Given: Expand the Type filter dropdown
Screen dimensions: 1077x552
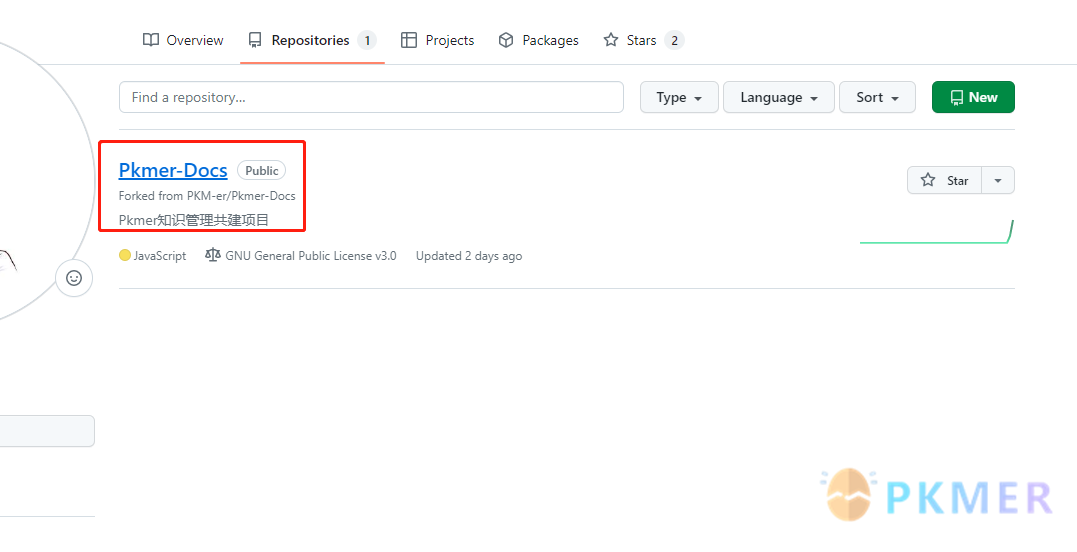Looking at the screenshot, I should (679, 97).
